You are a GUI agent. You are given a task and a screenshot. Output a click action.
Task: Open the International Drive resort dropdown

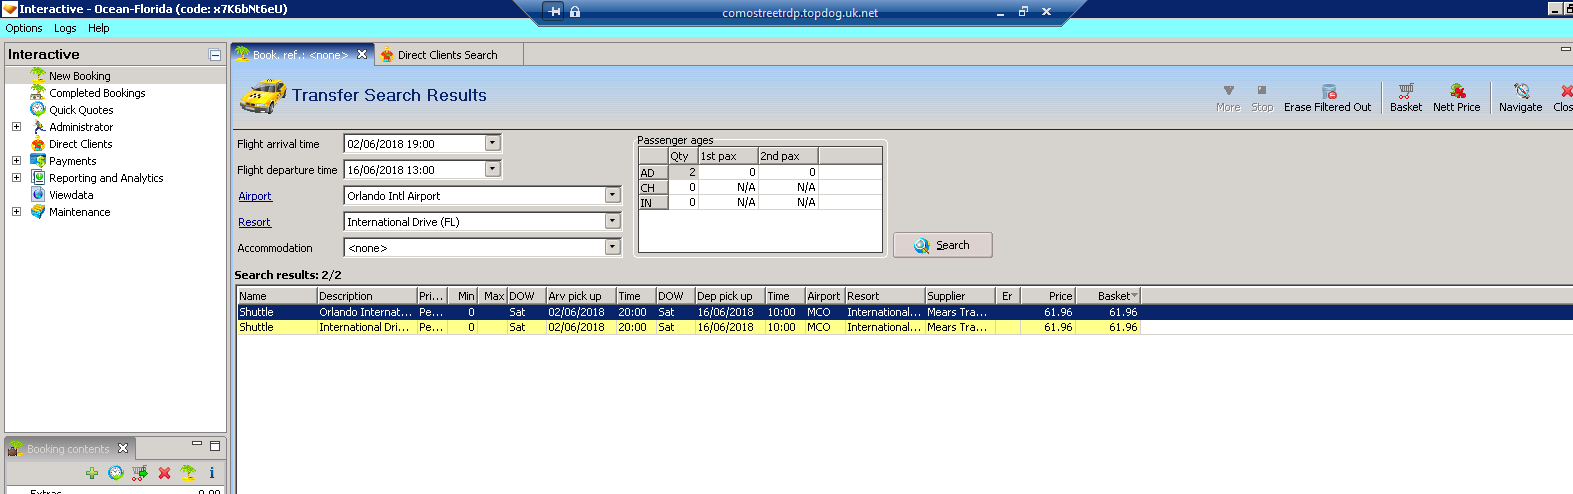tap(612, 221)
